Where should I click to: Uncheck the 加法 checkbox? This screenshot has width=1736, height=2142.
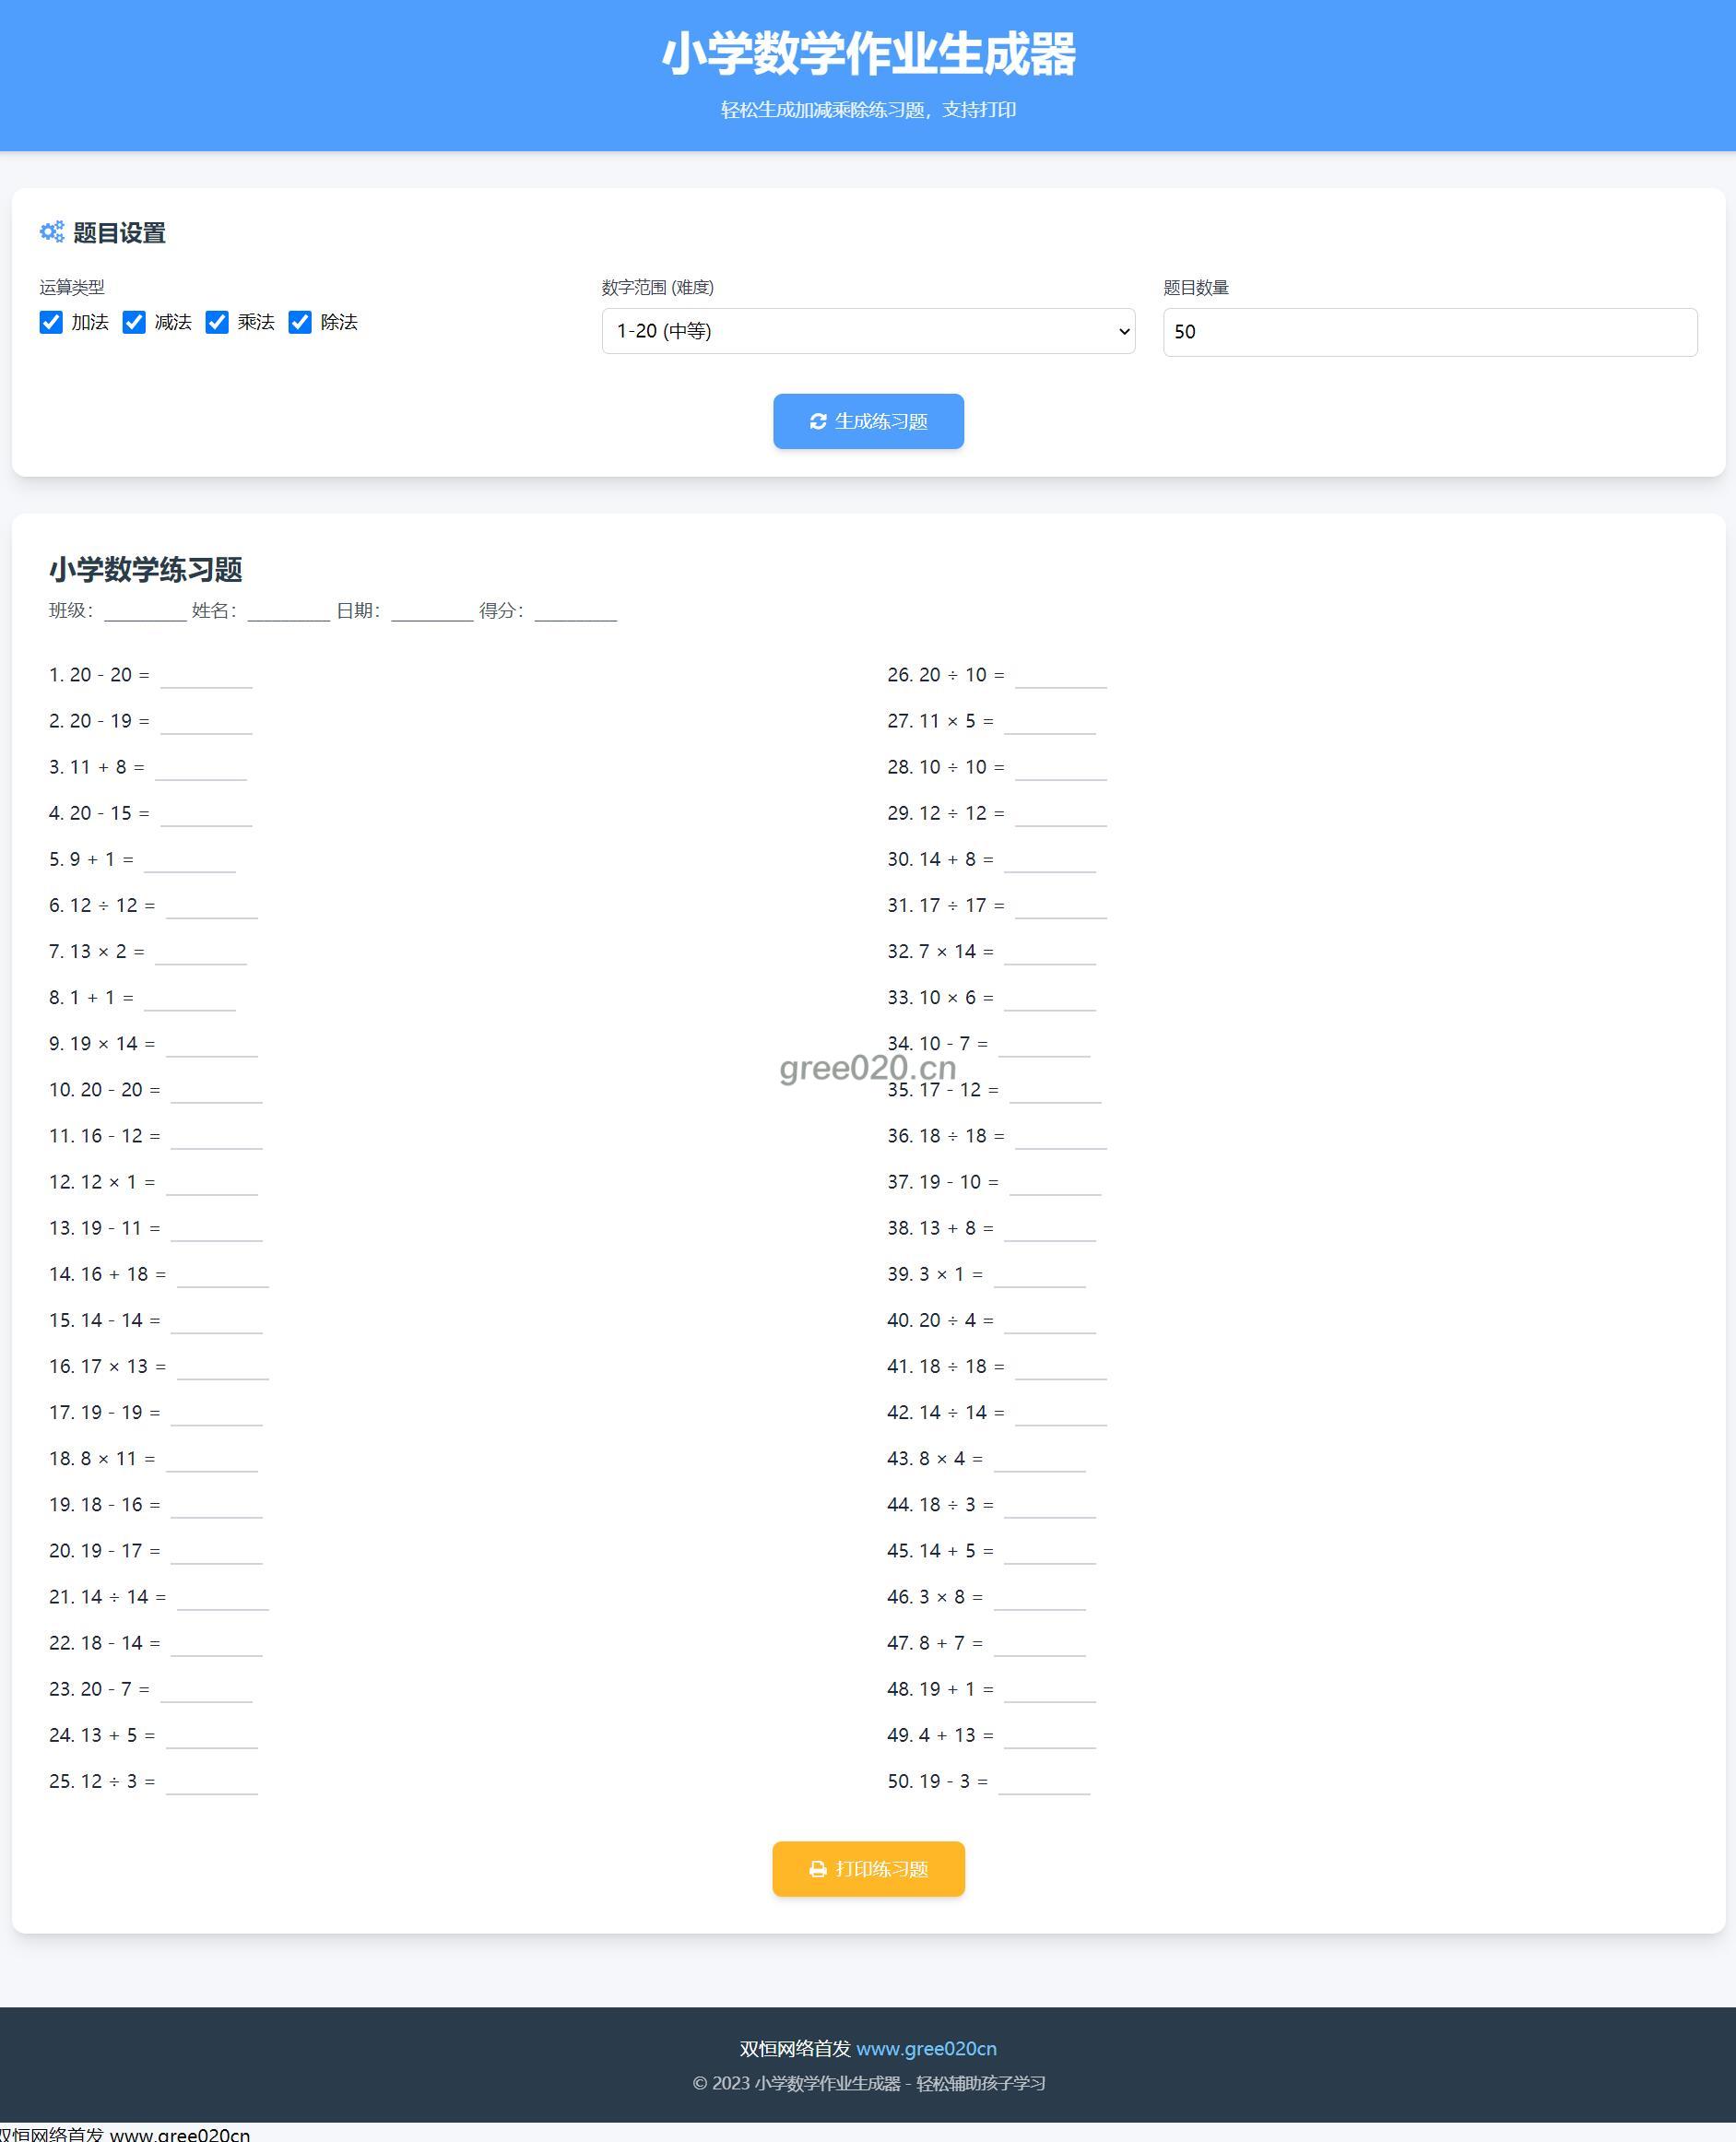pyautogui.click(x=51, y=322)
